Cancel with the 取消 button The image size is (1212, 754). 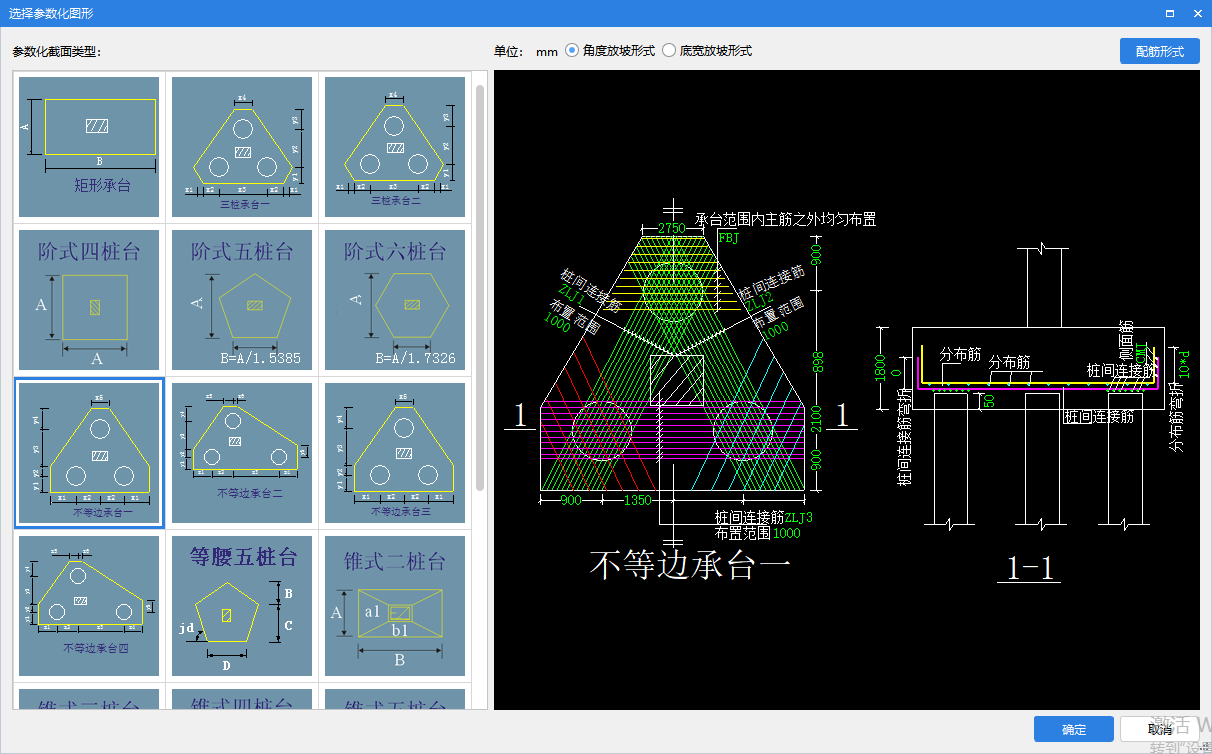[1159, 729]
